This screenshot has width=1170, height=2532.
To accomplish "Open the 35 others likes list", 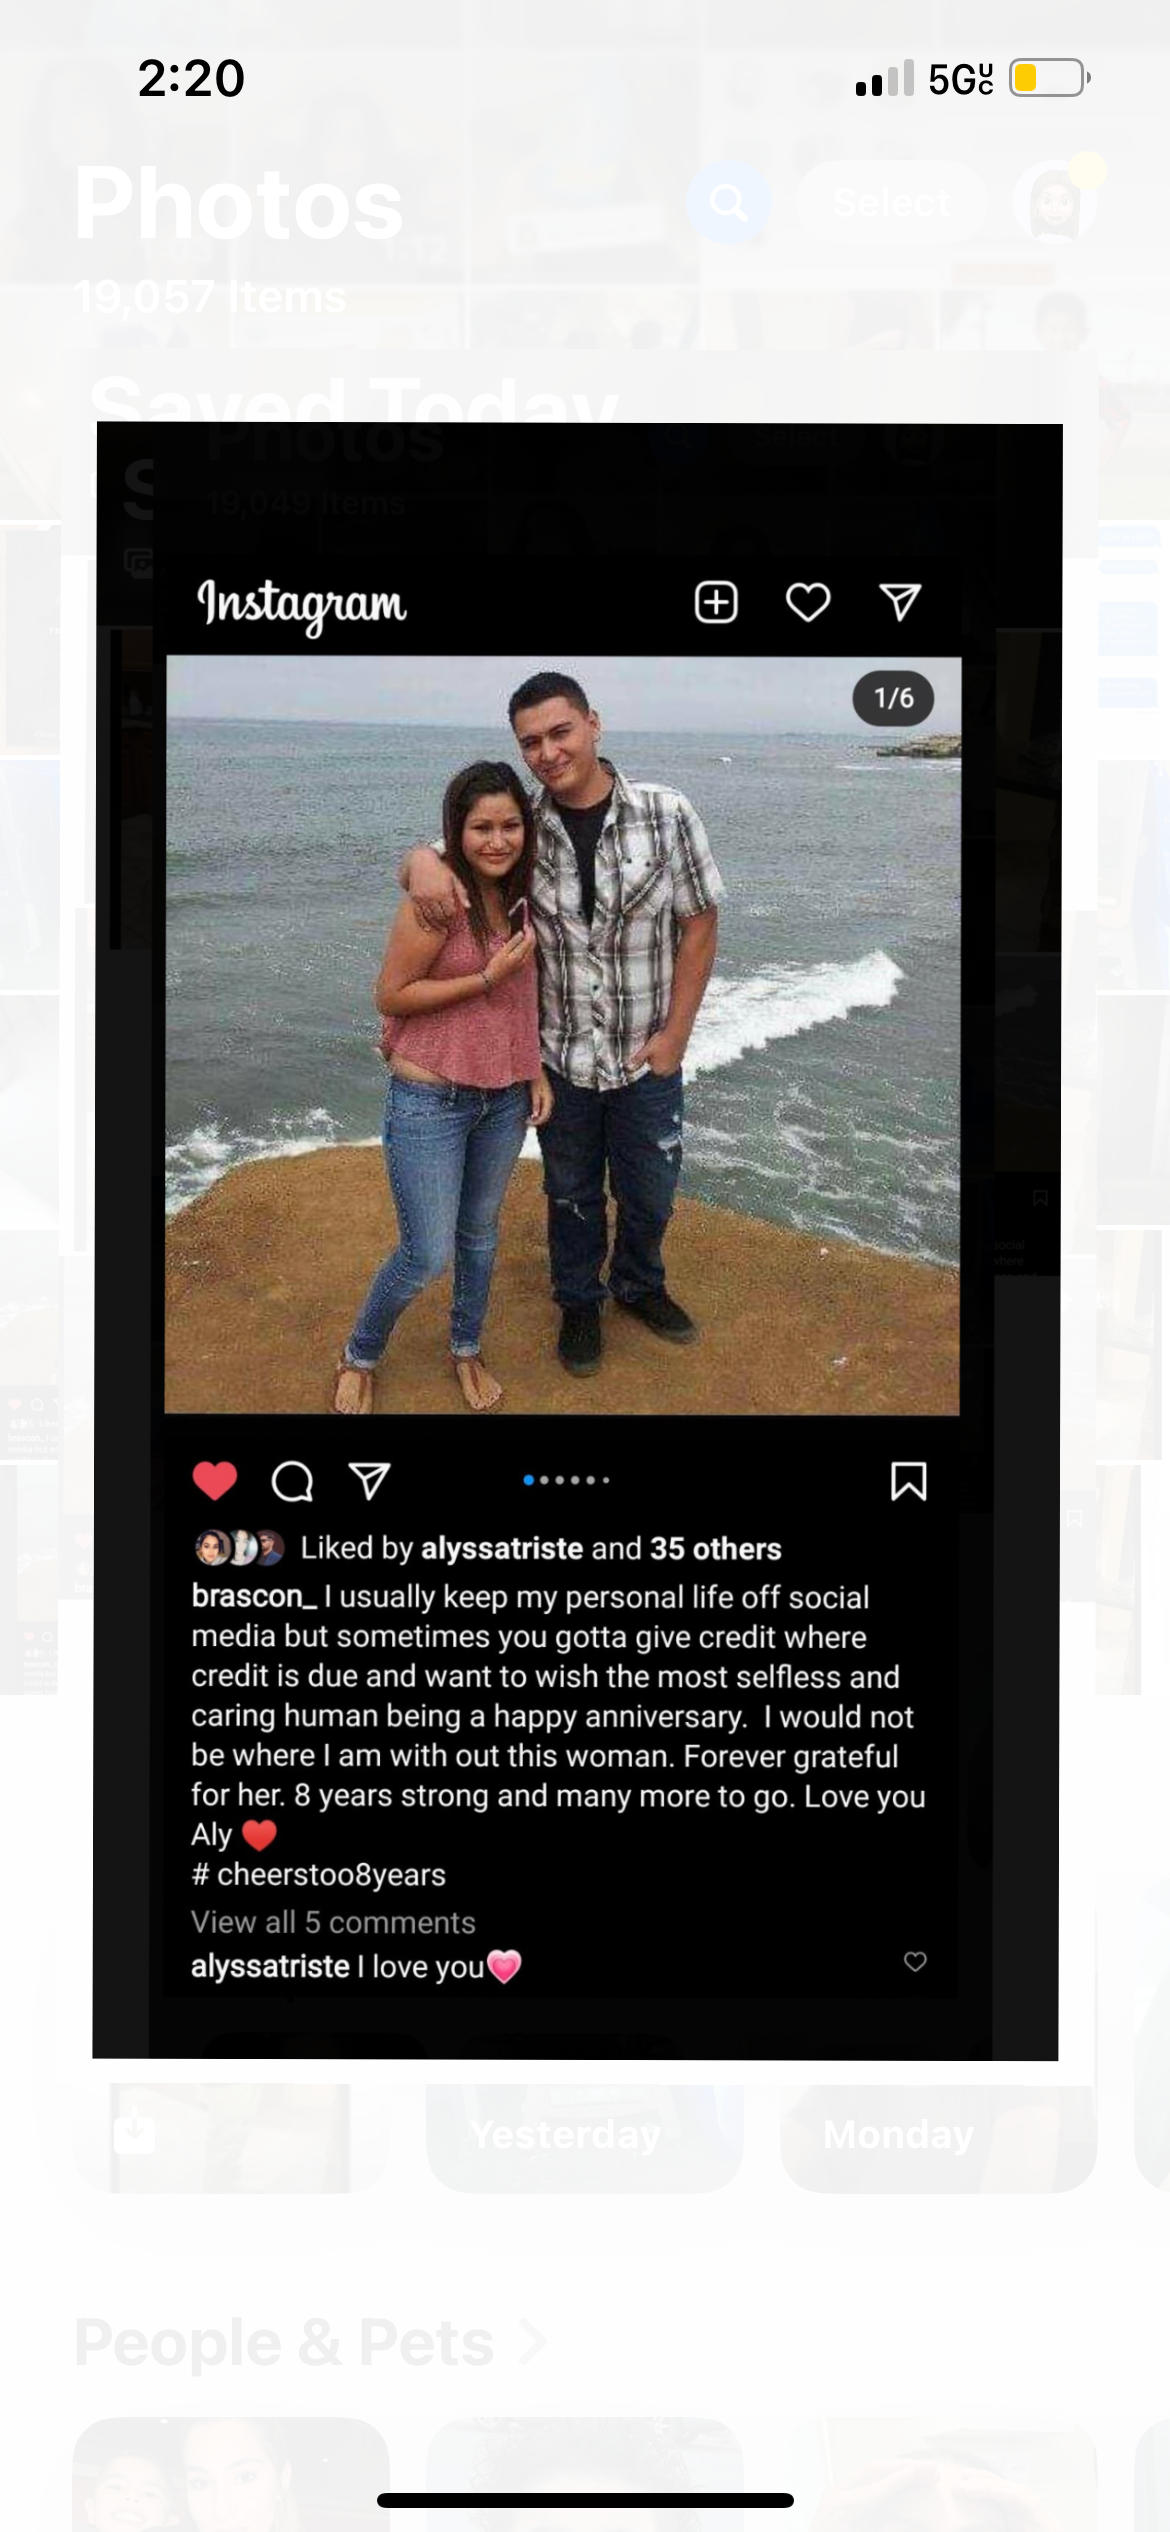I will tap(716, 1548).
